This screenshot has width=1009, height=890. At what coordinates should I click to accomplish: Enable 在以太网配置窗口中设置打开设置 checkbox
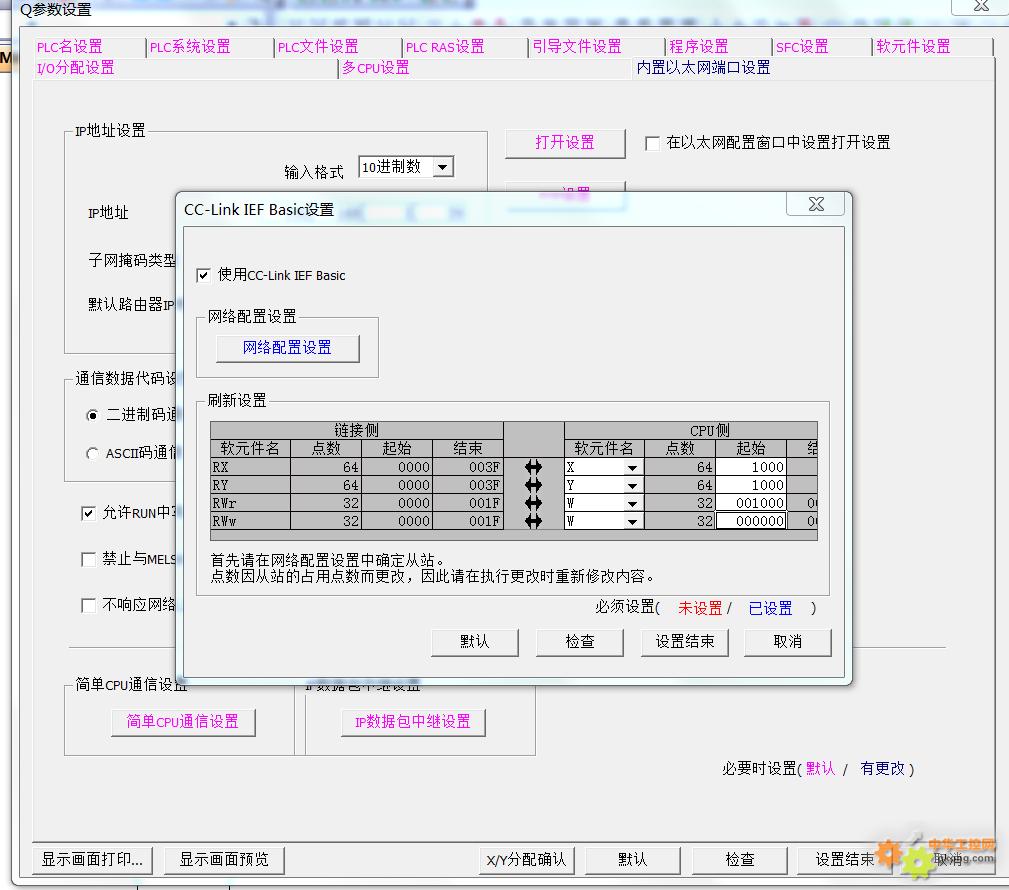tap(652, 143)
